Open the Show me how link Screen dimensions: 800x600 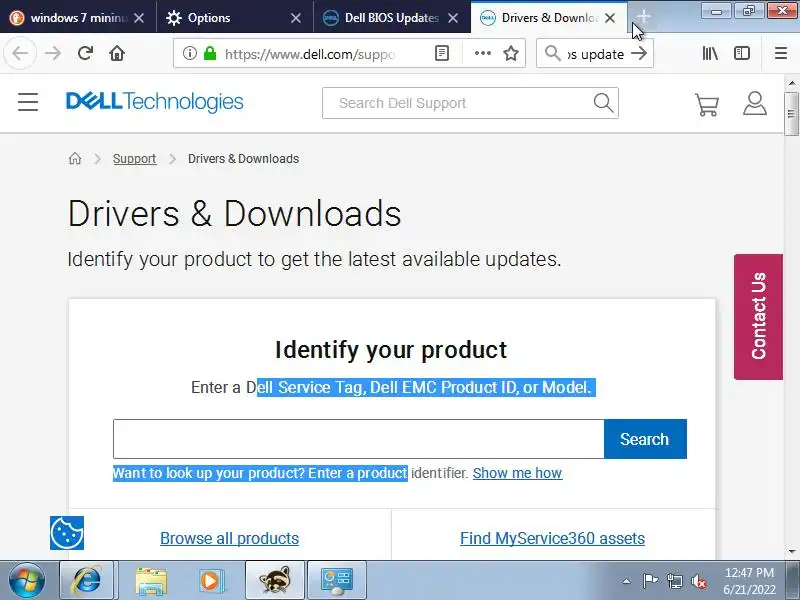[517, 473]
